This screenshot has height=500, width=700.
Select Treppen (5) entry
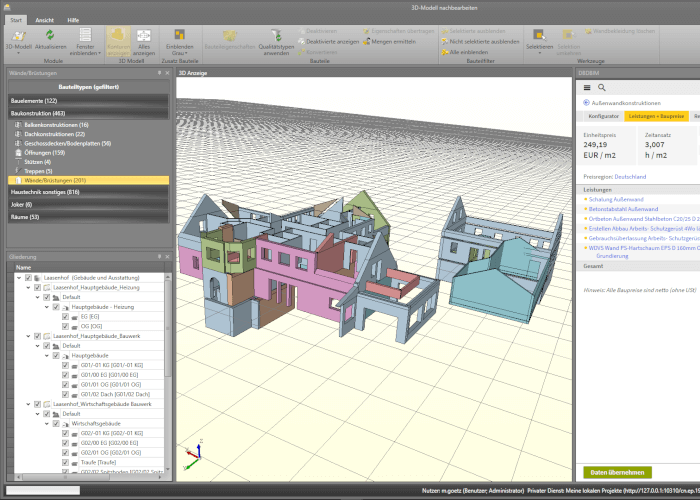[x=88, y=171]
